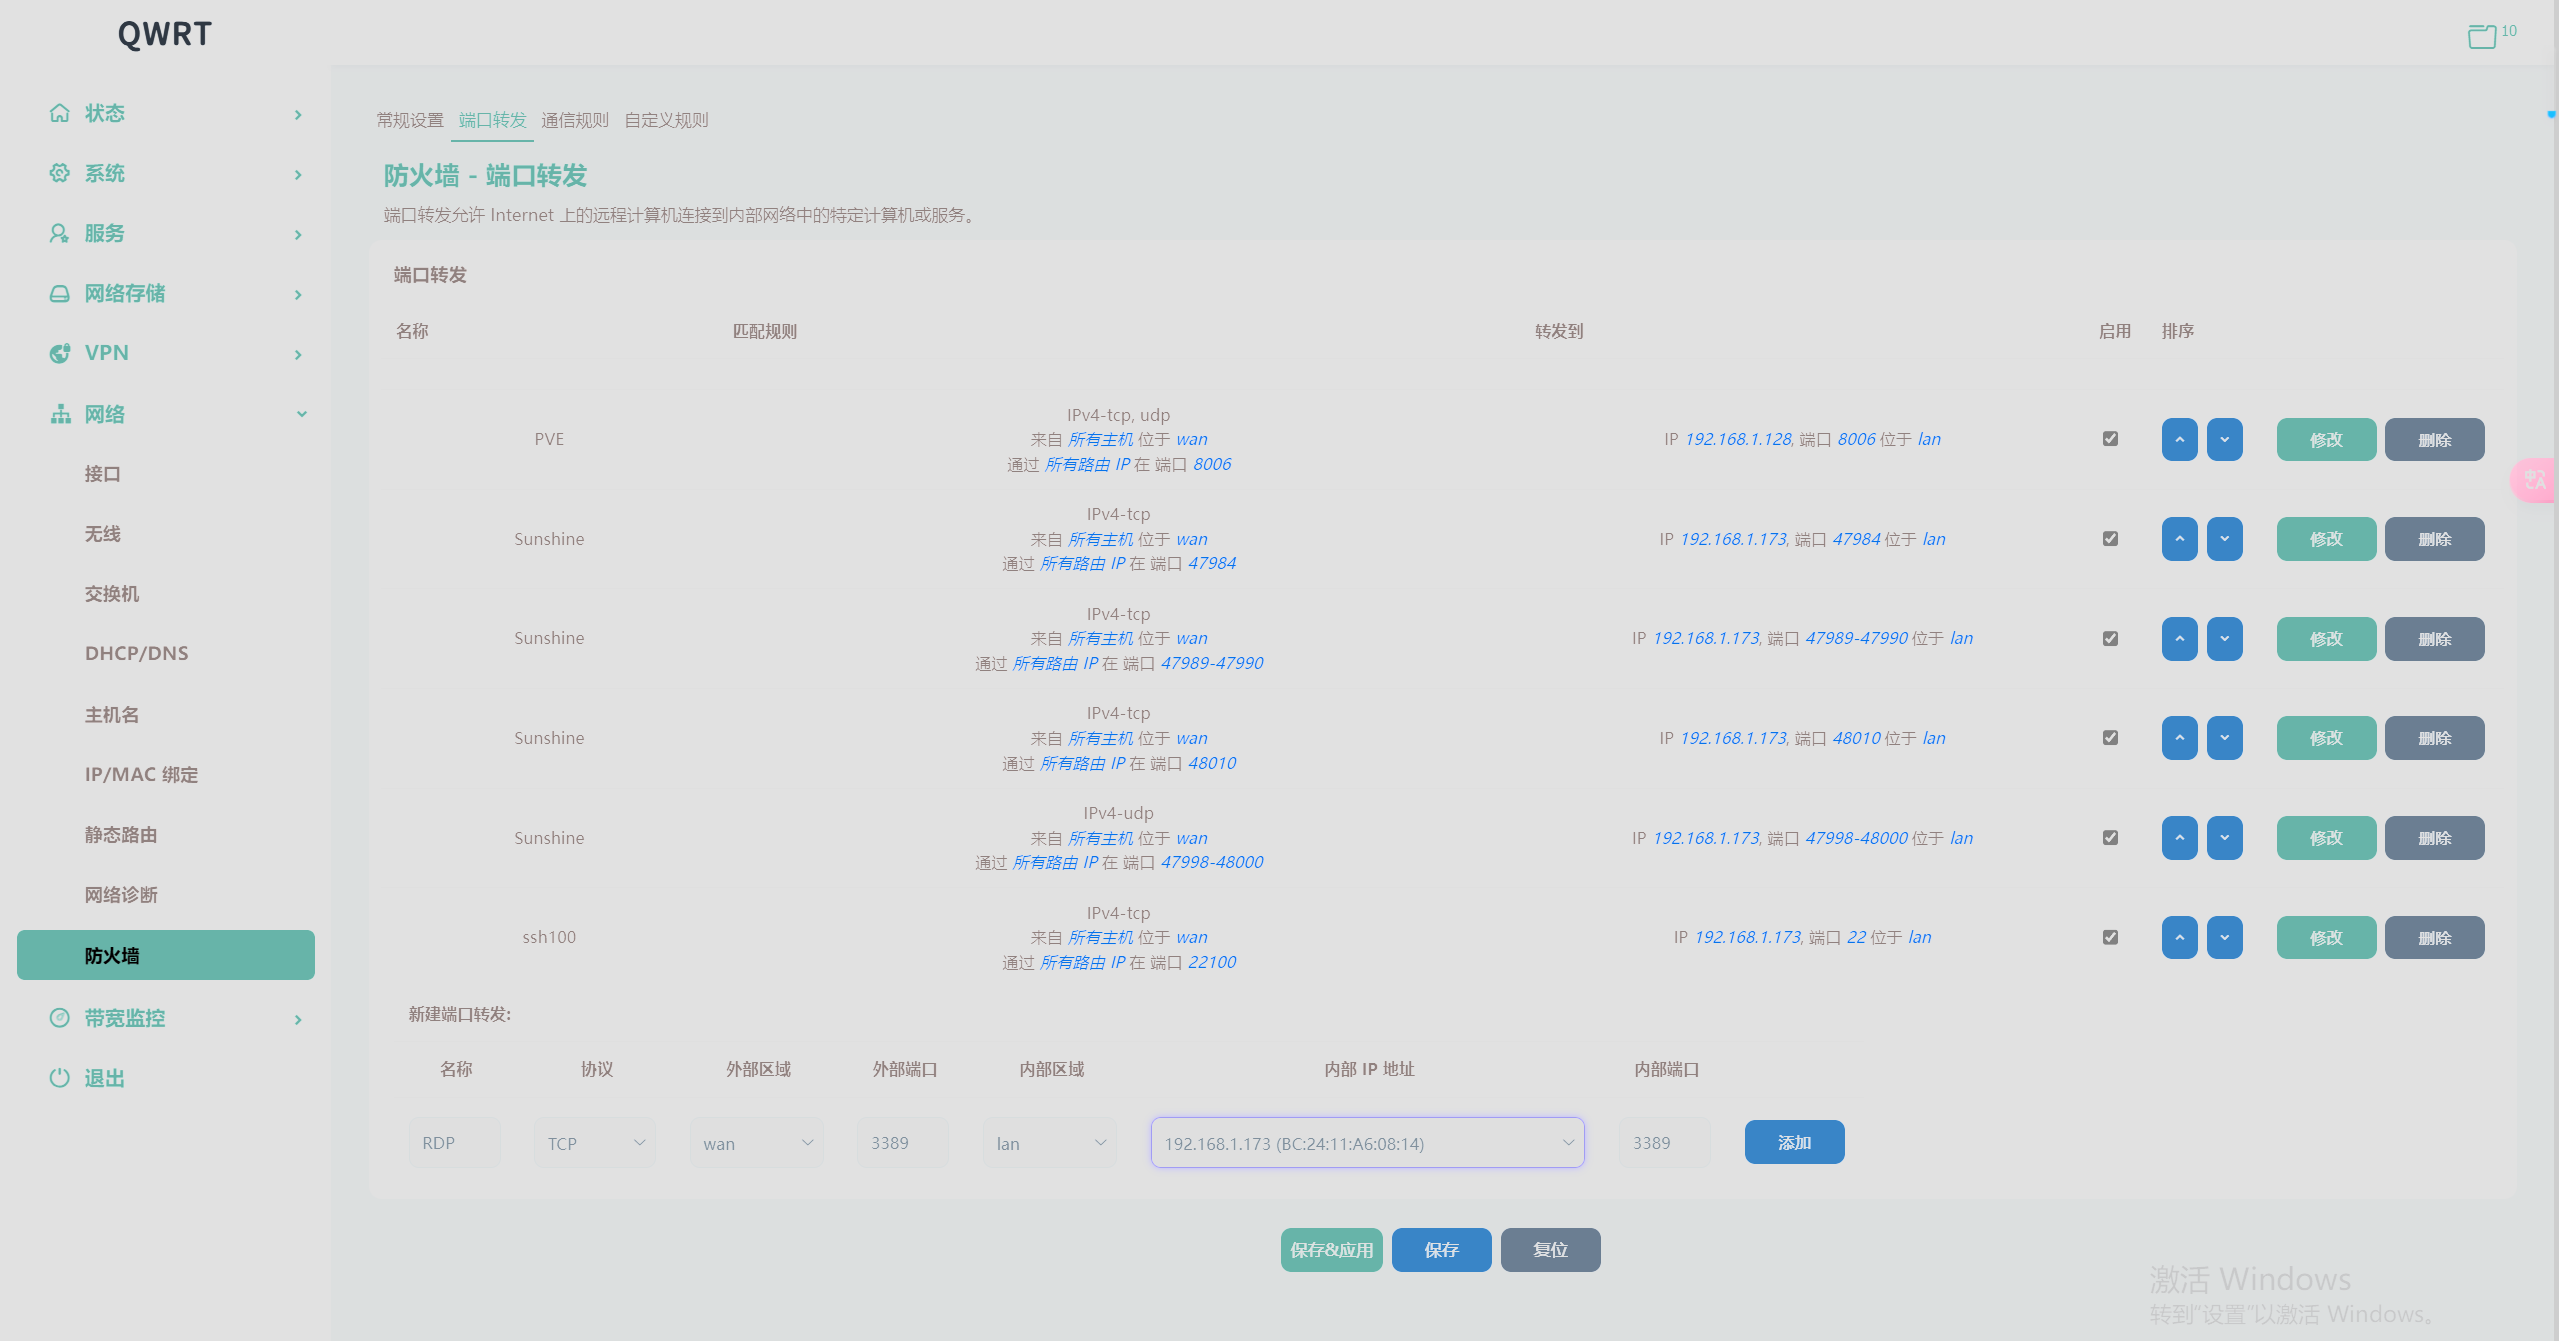The image size is (2559, 1341).
Task: Click the 添加 button to add rule
Action: tap(1794, 1142)
